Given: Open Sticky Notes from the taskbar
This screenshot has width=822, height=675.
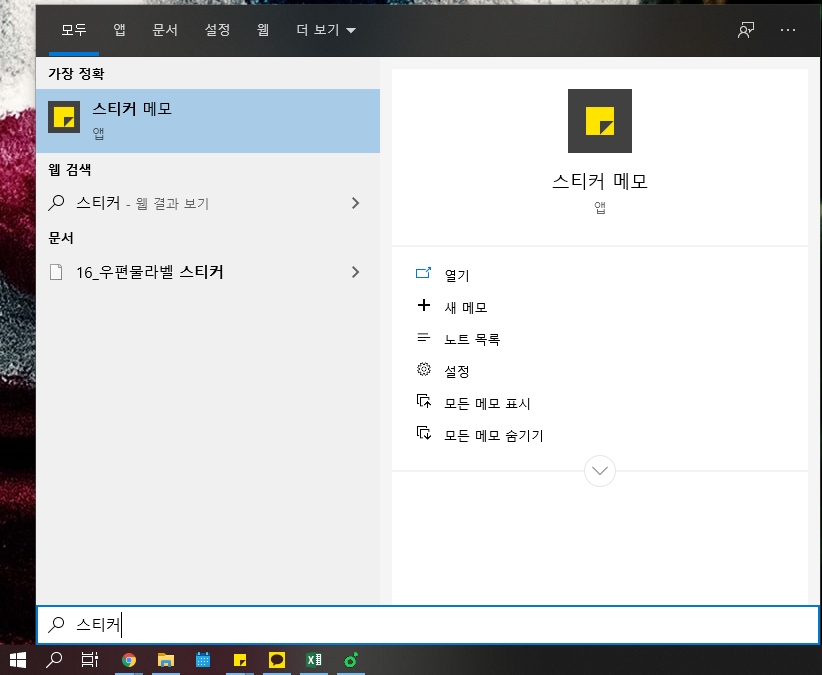Looking at the screenshot, I should pyautogui.click(x=240, y=660).
